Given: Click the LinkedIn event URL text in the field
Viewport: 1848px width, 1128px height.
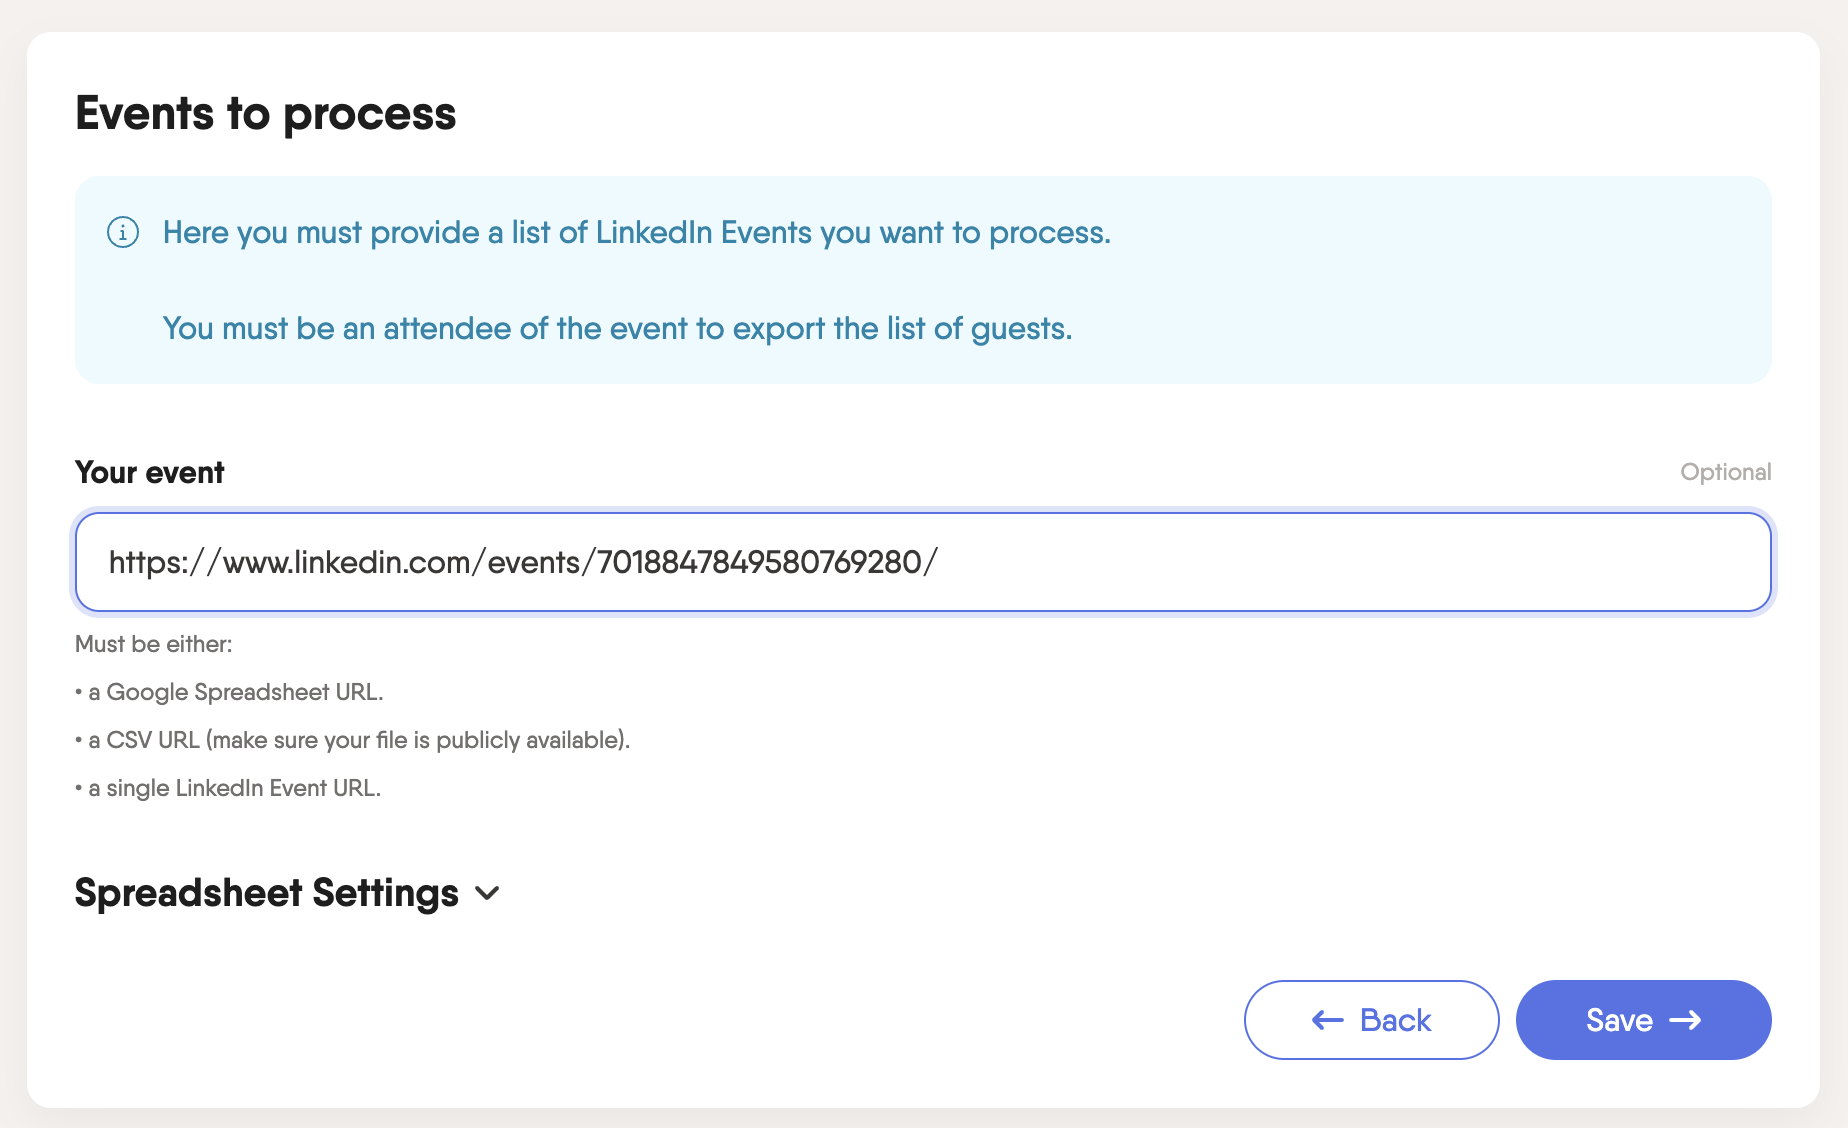Looking at the screenshot, I should [x=522, y=562].
